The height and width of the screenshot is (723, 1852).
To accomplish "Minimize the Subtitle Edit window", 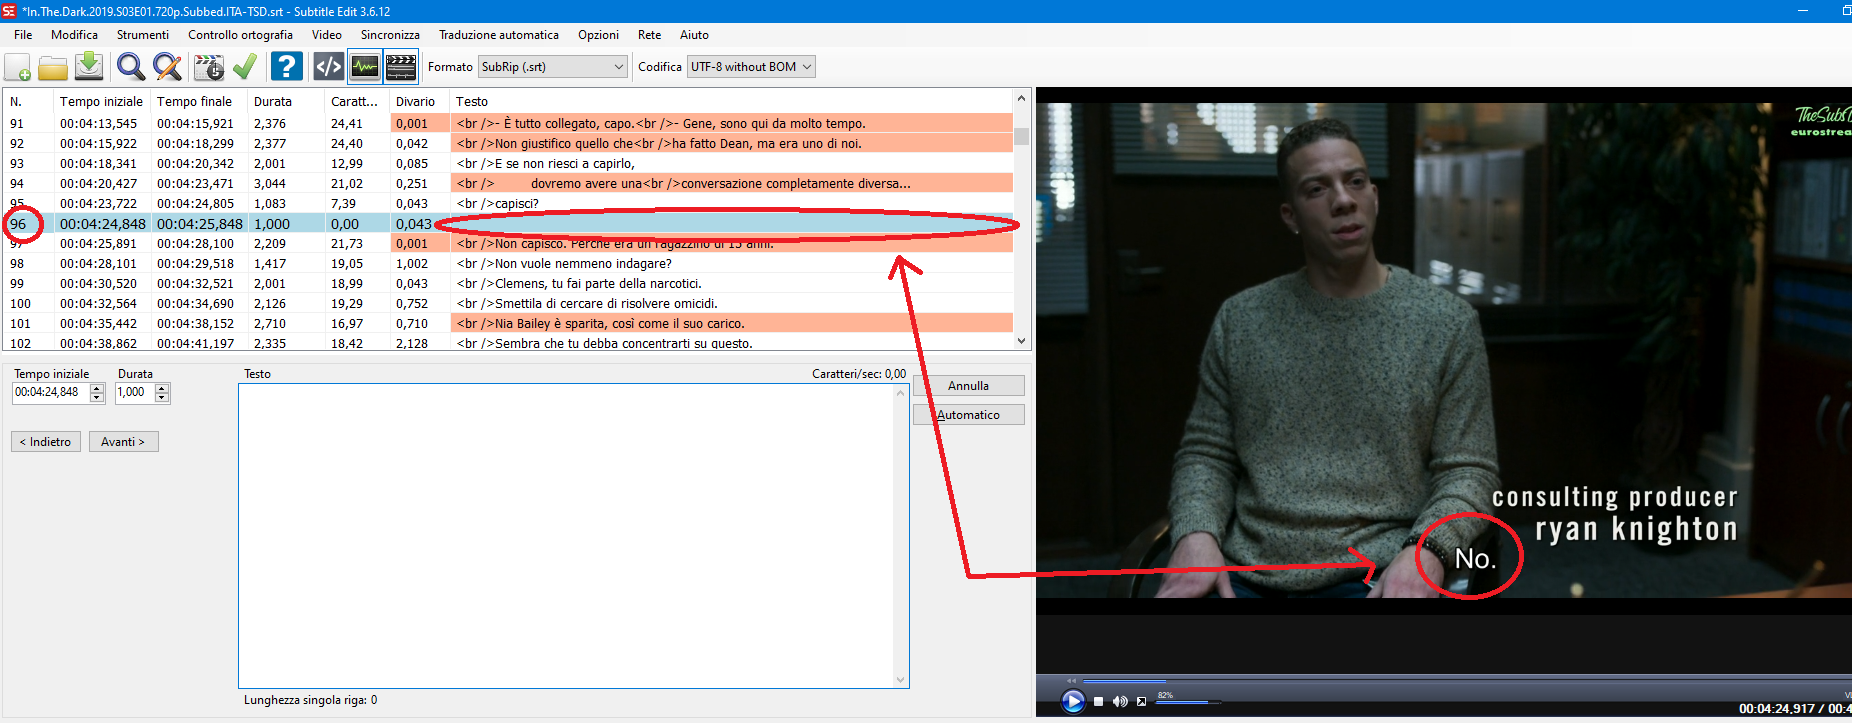I will click(x=1803, y=11).
